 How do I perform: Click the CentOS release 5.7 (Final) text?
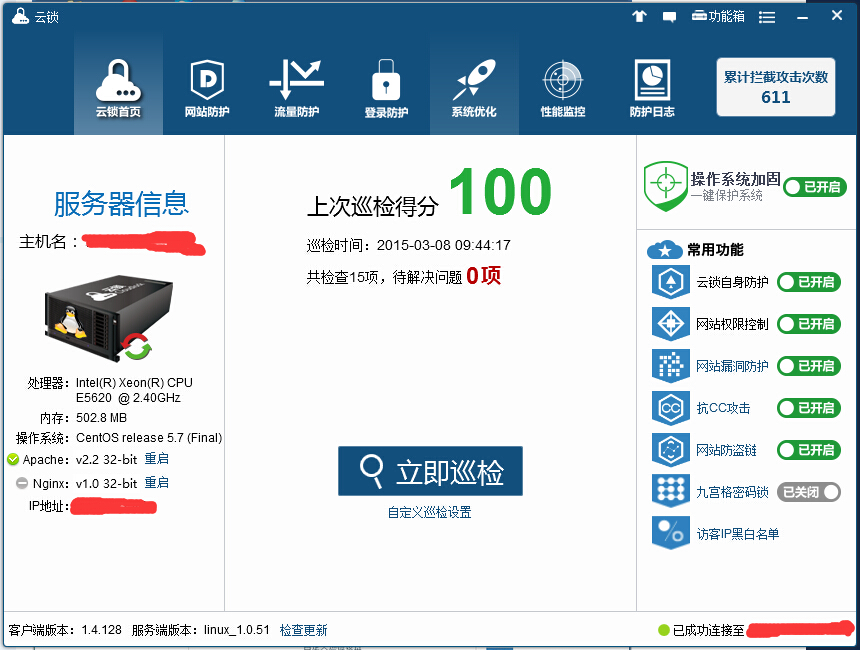(149, 438)
